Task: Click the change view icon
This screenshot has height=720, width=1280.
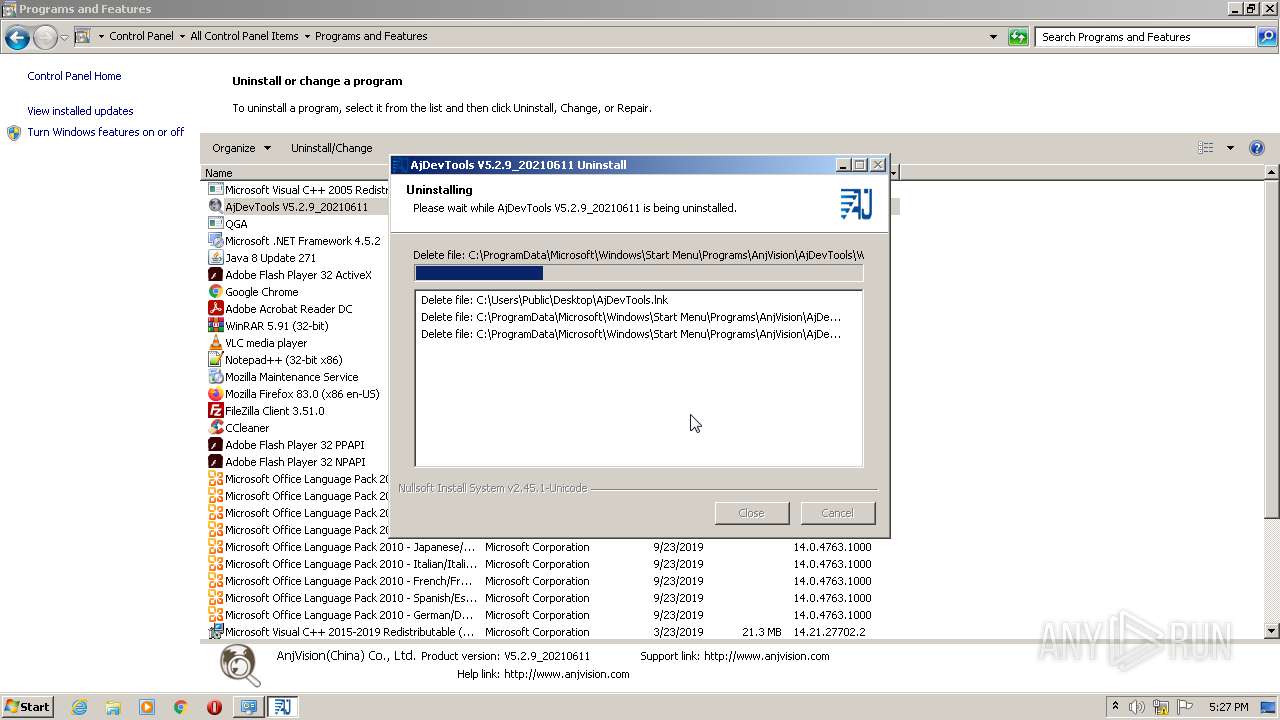Action: pos(1206,148)
